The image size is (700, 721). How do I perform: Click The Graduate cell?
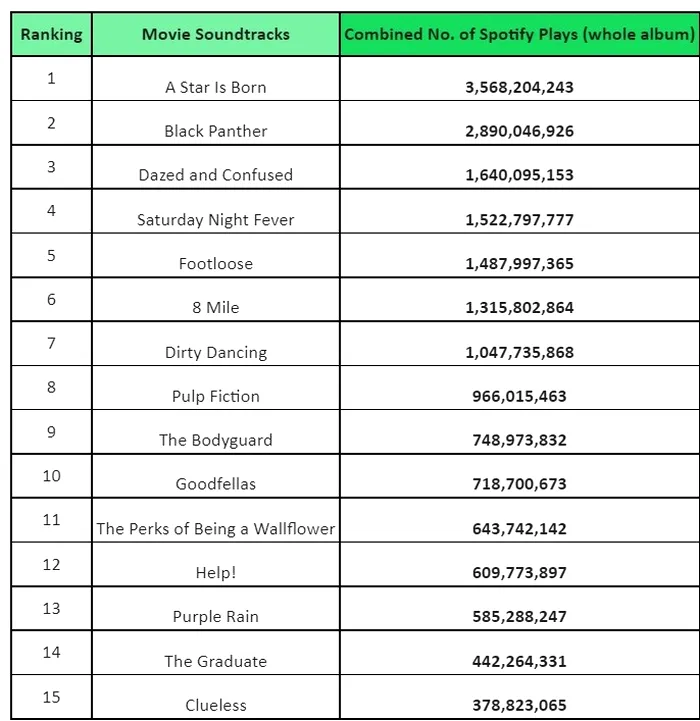click(215, 661)
